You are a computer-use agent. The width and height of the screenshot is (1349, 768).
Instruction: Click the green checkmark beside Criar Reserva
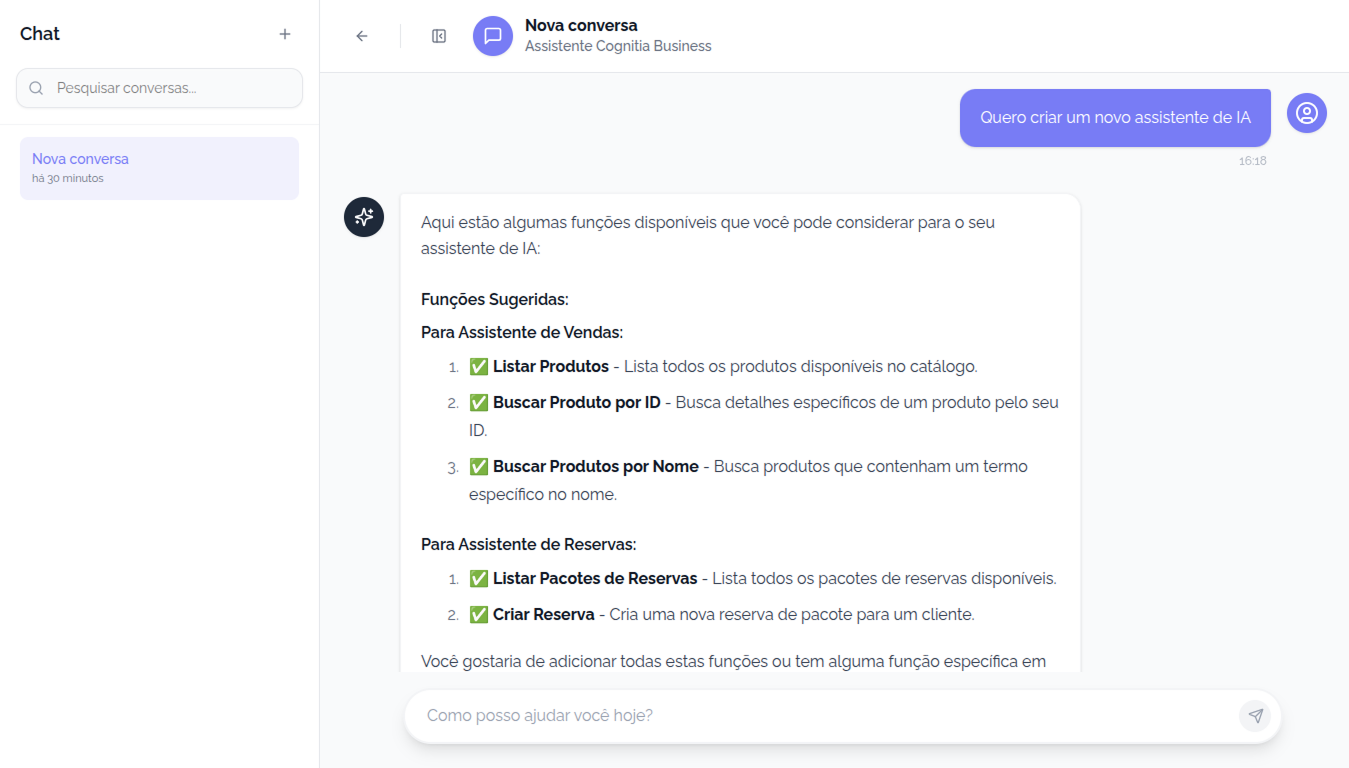click(477, 613)
